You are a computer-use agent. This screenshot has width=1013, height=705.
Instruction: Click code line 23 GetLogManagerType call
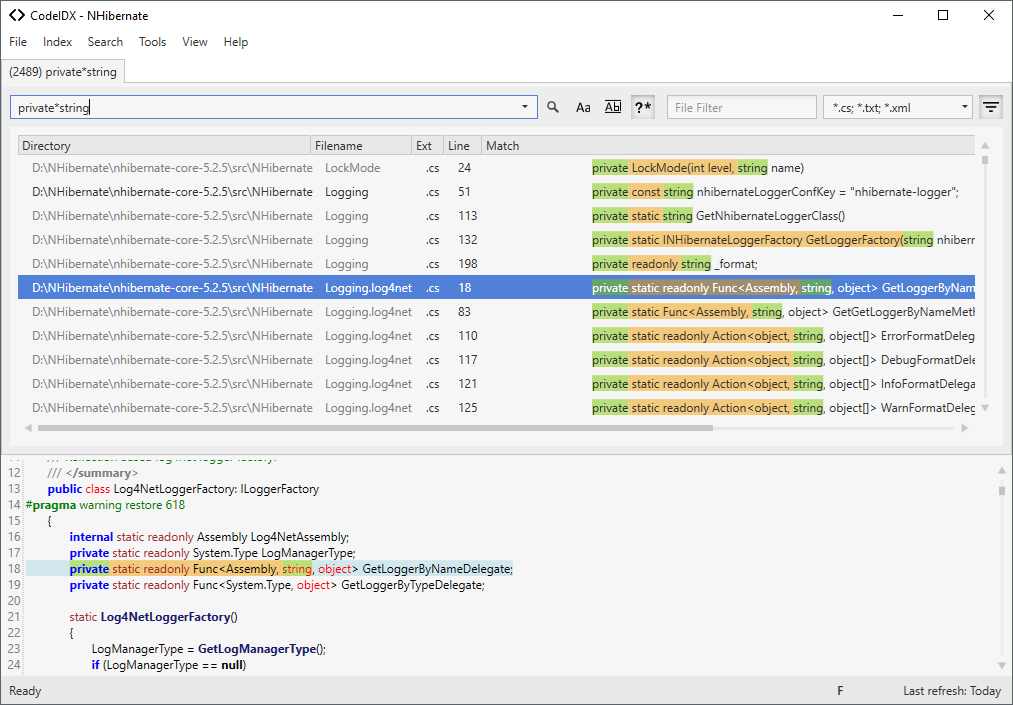tap(209, 649)
